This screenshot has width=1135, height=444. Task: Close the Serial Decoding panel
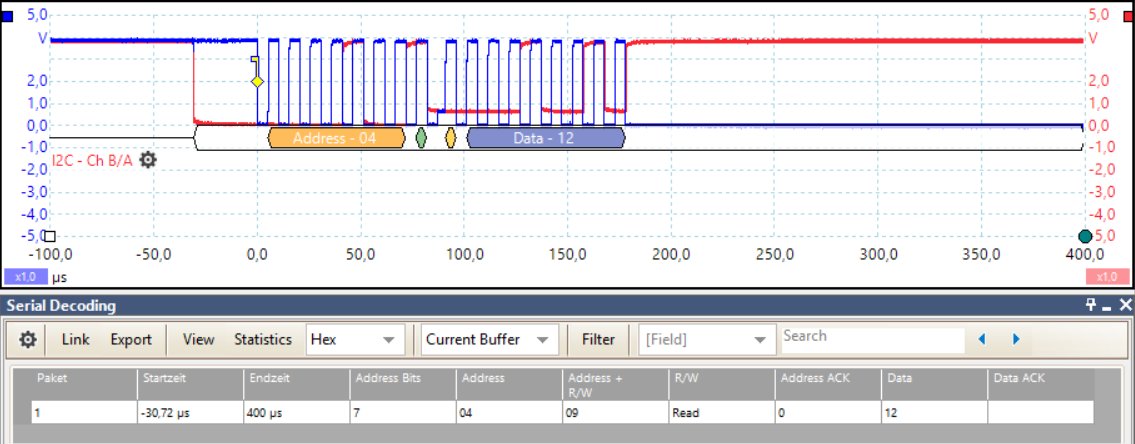[x=1125, y=305]
